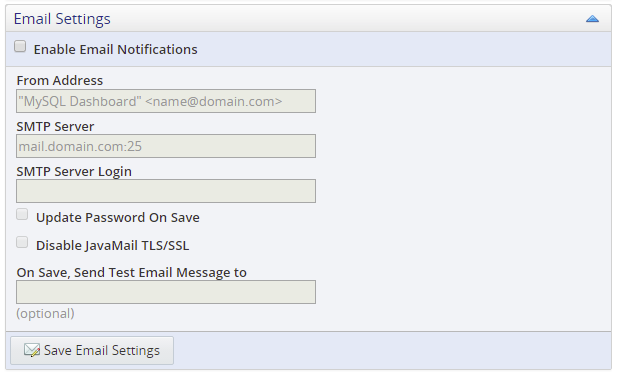Tick the Update Password On Save checkbox
617x374 pixels.
(x=22, y=215)
